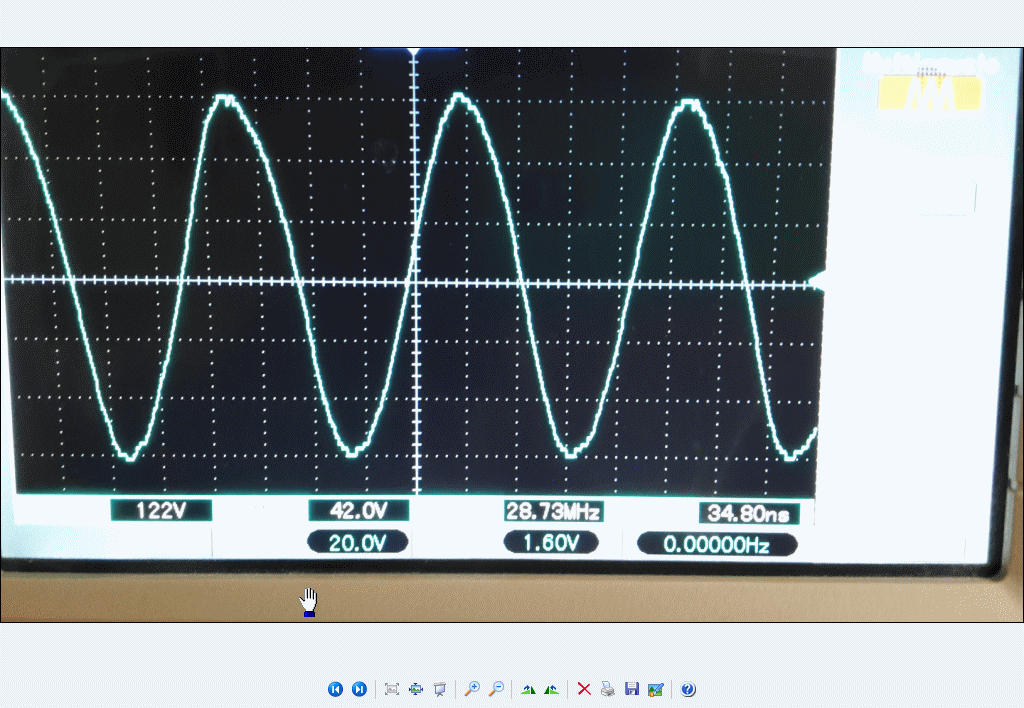This screenshot has height=708, width=1024.
Task: Delete the image with the red X
Action: [584, 689]
